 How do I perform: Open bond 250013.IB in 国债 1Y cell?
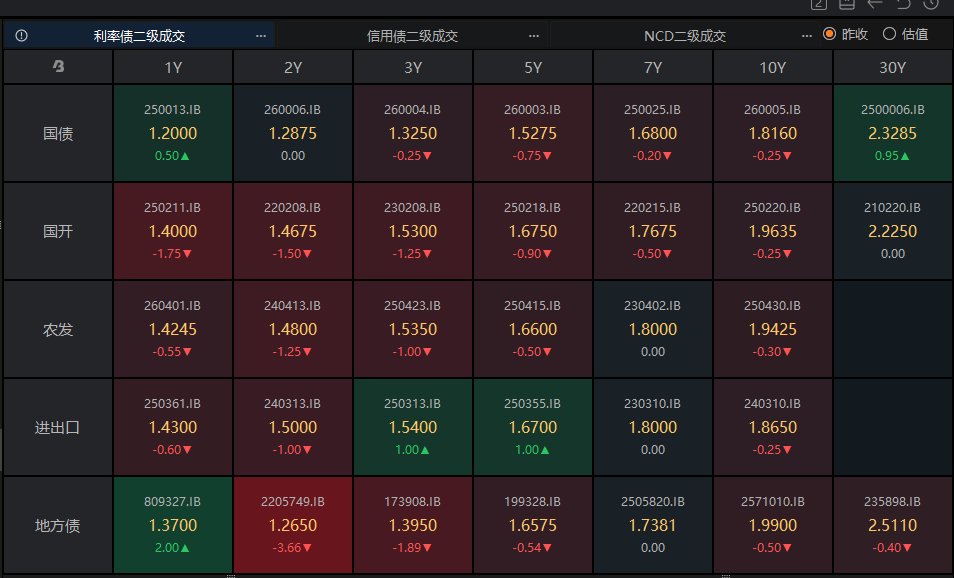[173, 133]
